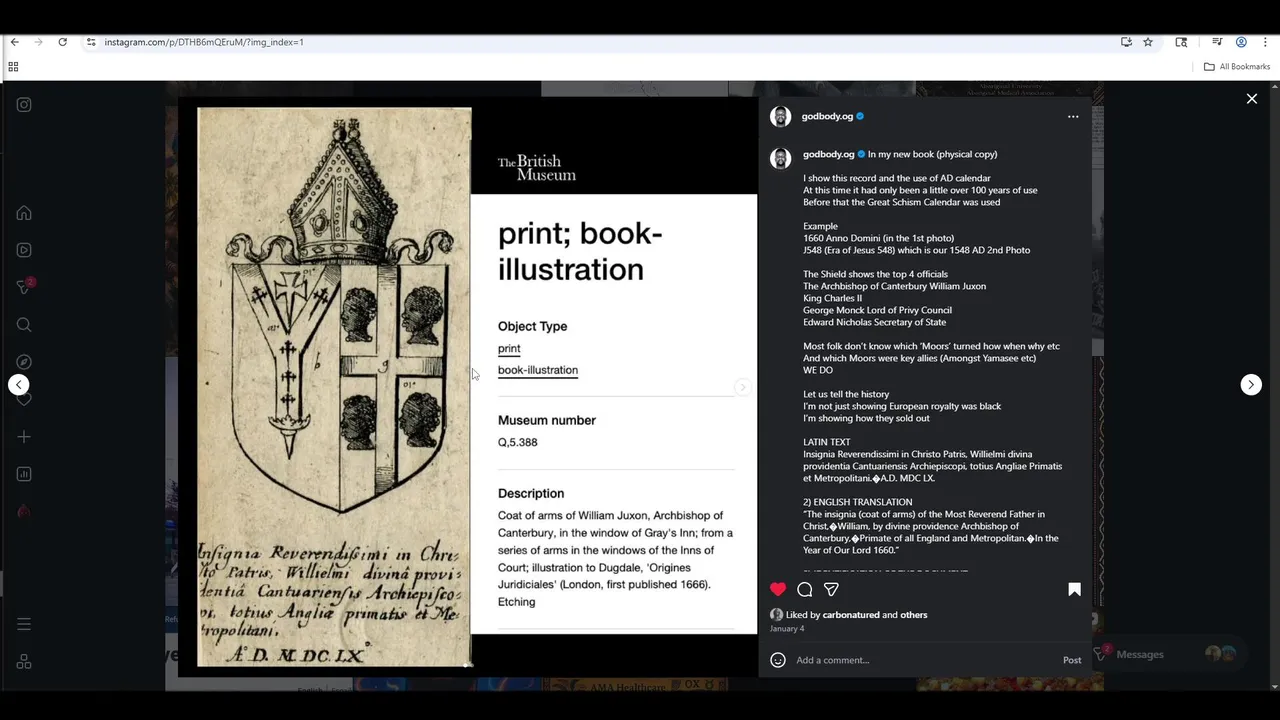Open 'Also from Meta' icon at sidebar bottom
Viewport: 1280px width, 720px height.
click(24, 662)
